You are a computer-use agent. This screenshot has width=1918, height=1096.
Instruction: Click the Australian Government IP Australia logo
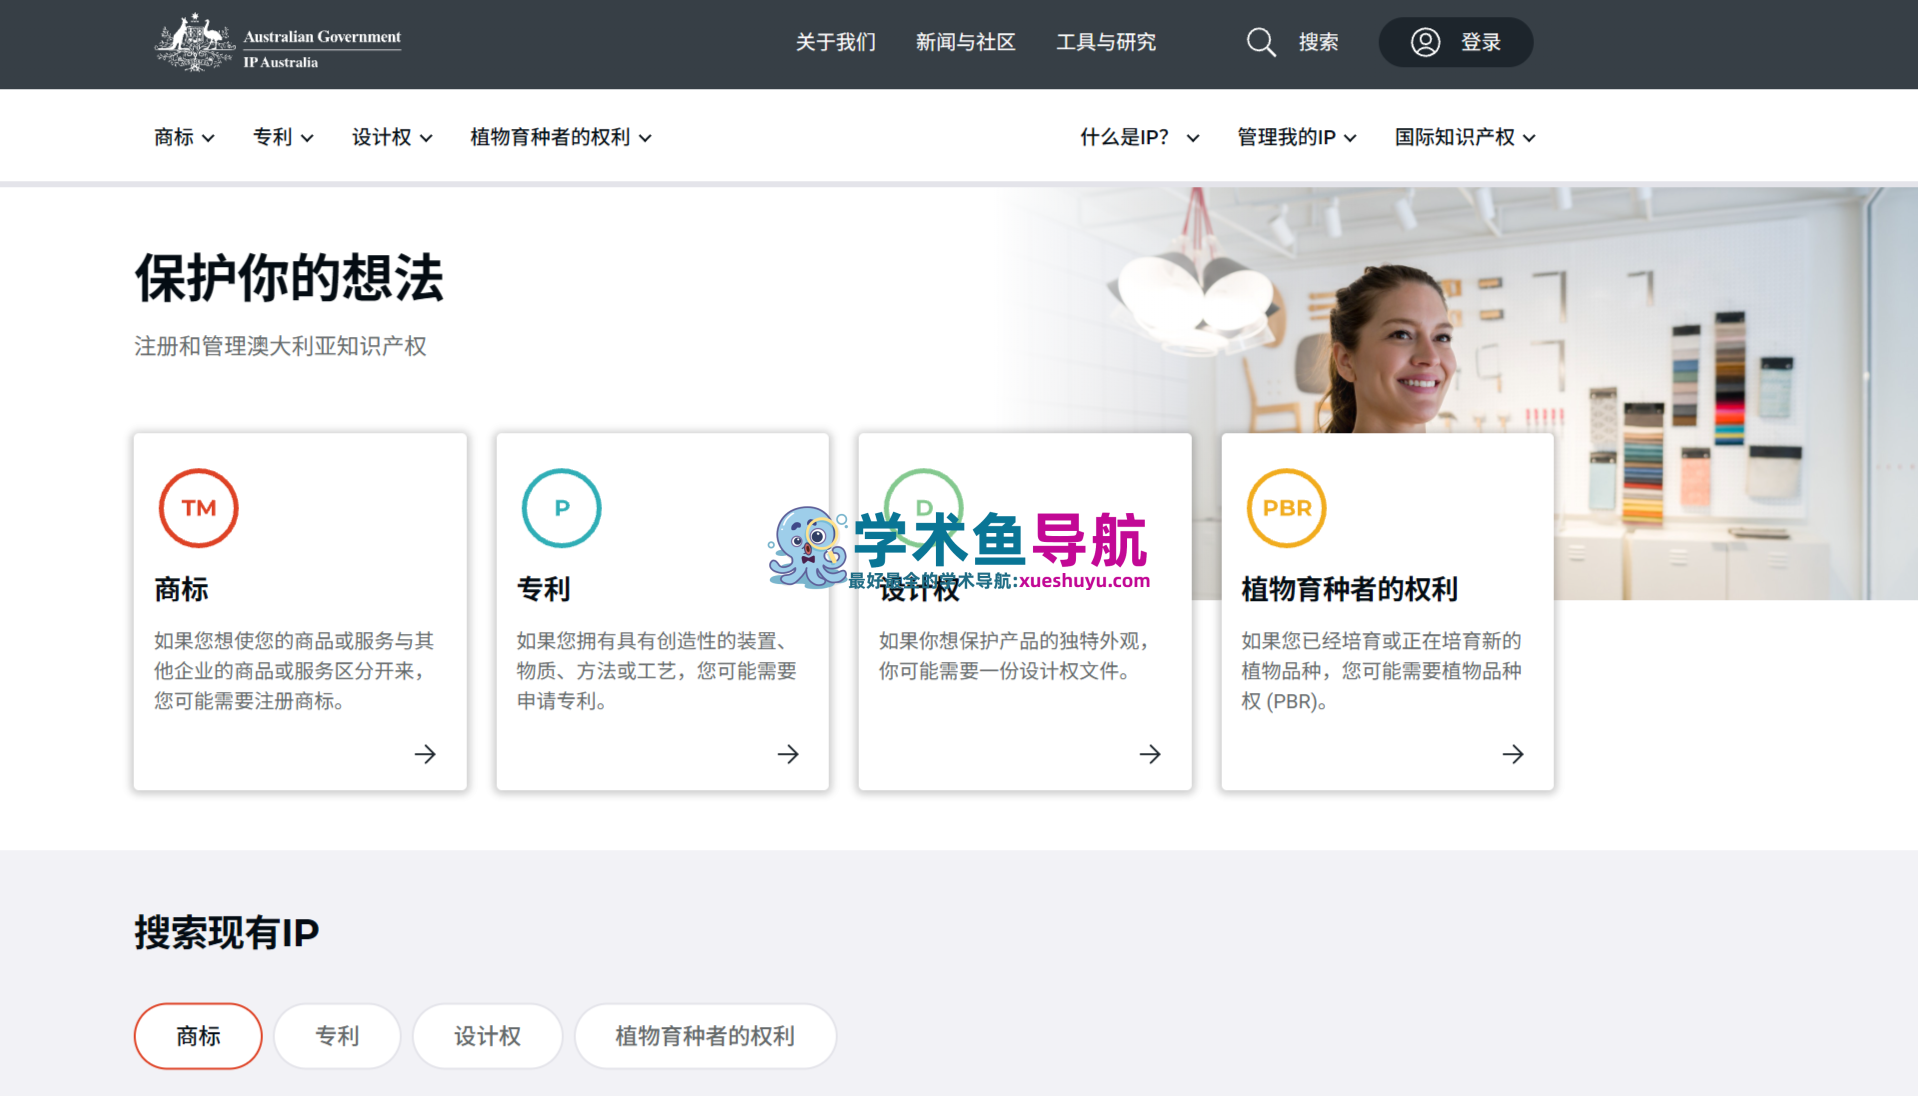click(278, 43)
